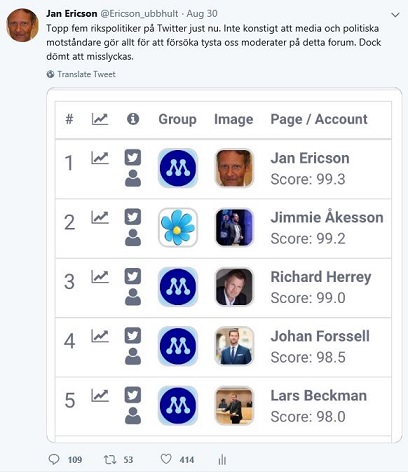Click trend chart icon in Jimmie Åkesson row
The height and width of the screenshot is (472, 408).
(100, 218)
